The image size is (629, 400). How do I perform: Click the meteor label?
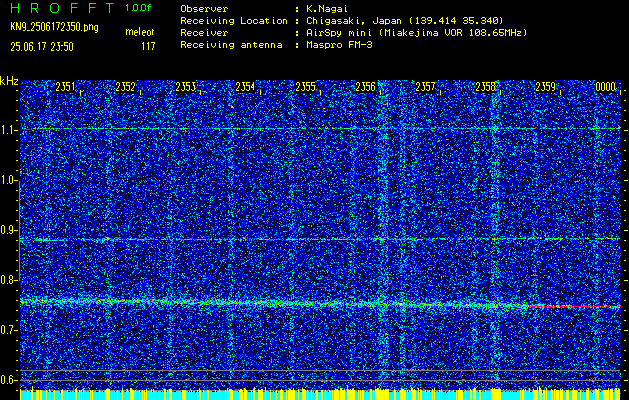pyautogui.click(x=140, y=32)
